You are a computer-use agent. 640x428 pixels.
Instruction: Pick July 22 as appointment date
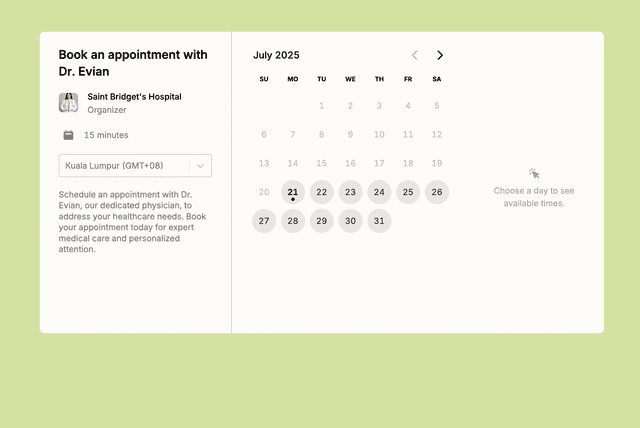pyautogui.click(x=321, y=192)
